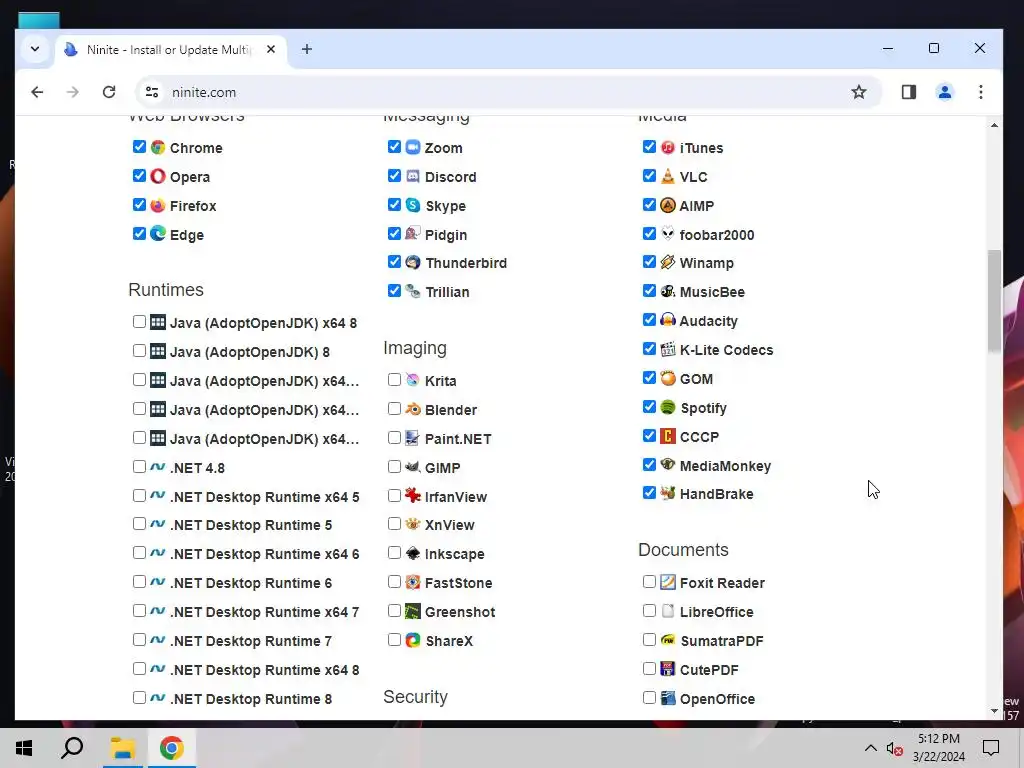Open the Chrome tab search dropdown
The image size is (1024, 768).
point(35,49)
